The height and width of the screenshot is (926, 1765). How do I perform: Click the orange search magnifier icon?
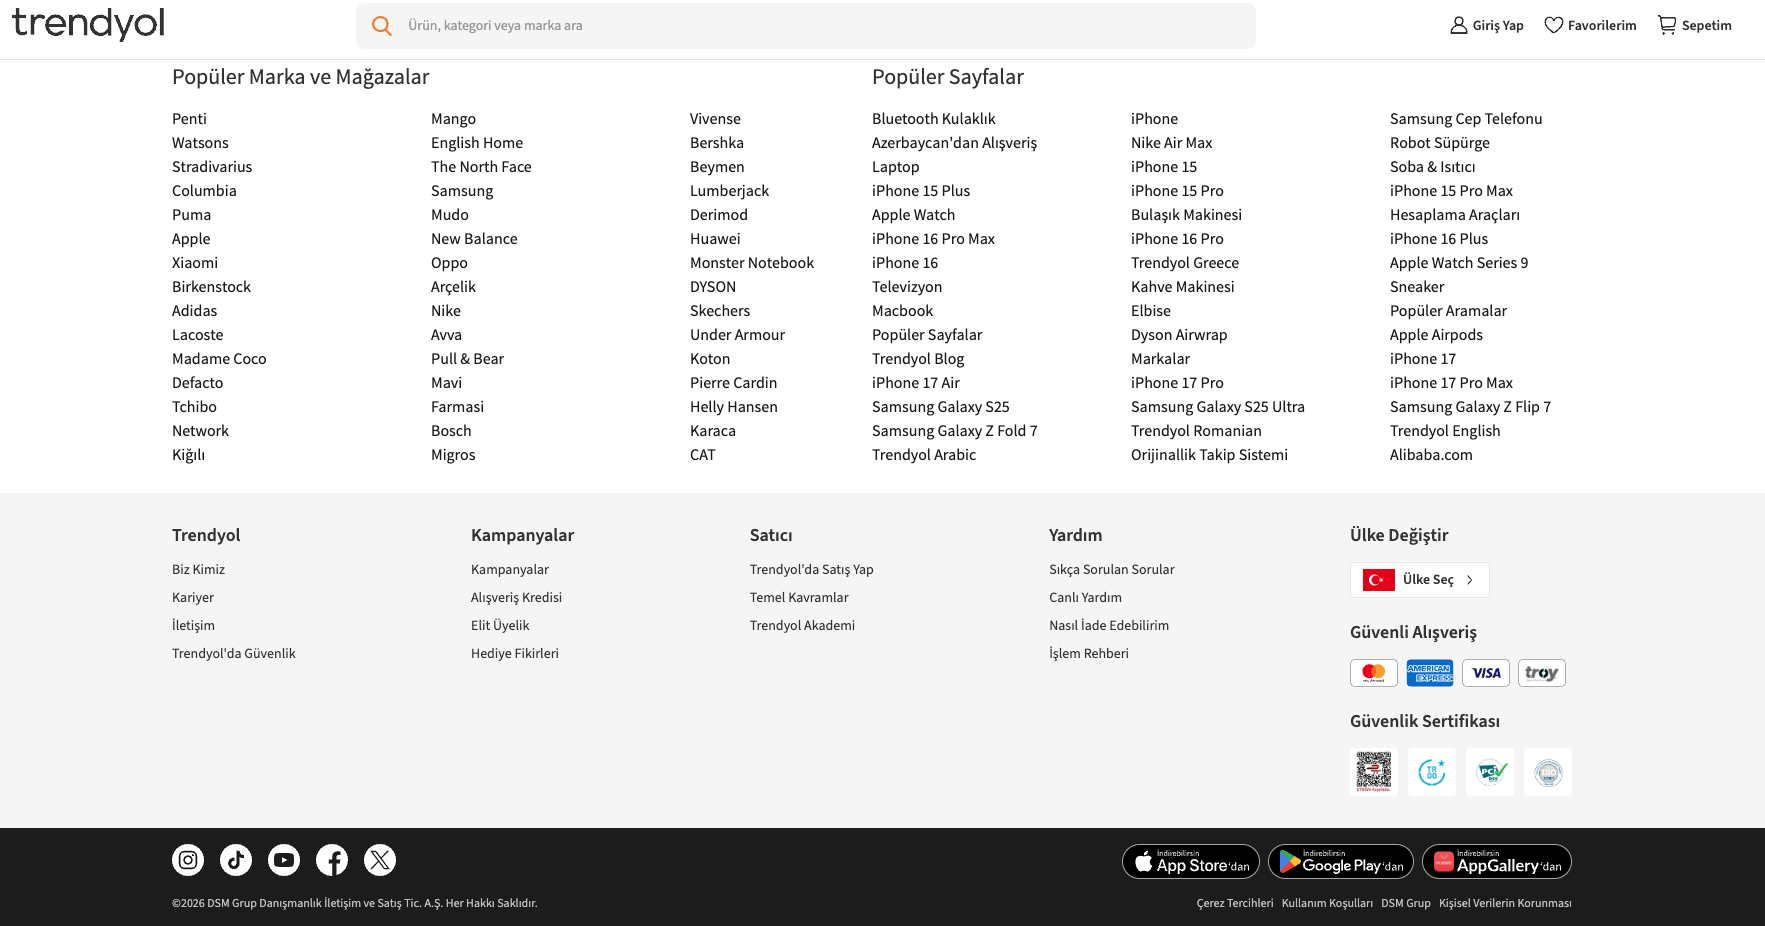(x=382, y=26)
